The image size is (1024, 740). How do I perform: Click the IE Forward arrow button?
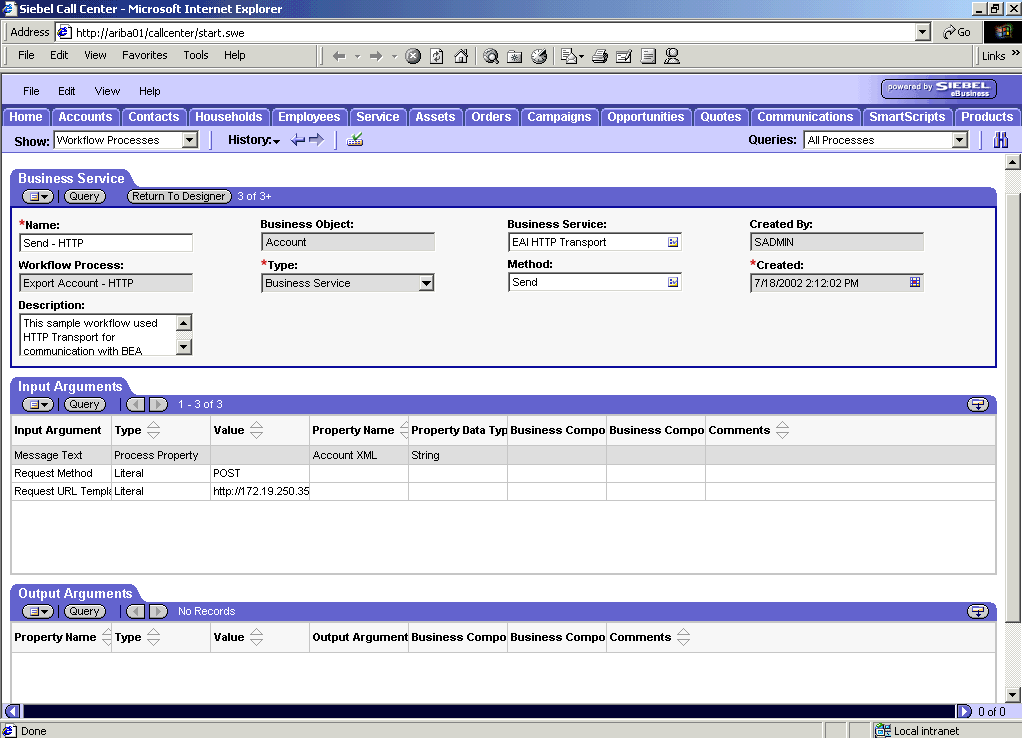click(376, 56)
